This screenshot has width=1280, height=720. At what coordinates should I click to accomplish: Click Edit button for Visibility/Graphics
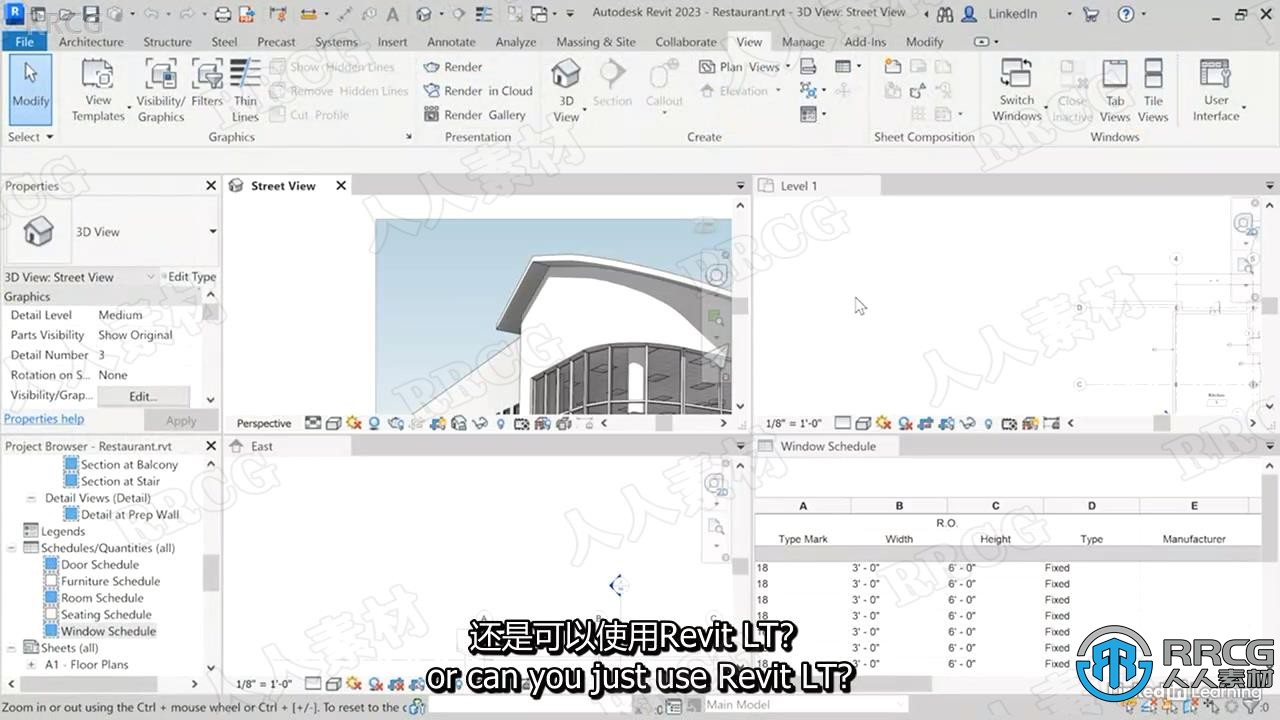pos(143,396)
